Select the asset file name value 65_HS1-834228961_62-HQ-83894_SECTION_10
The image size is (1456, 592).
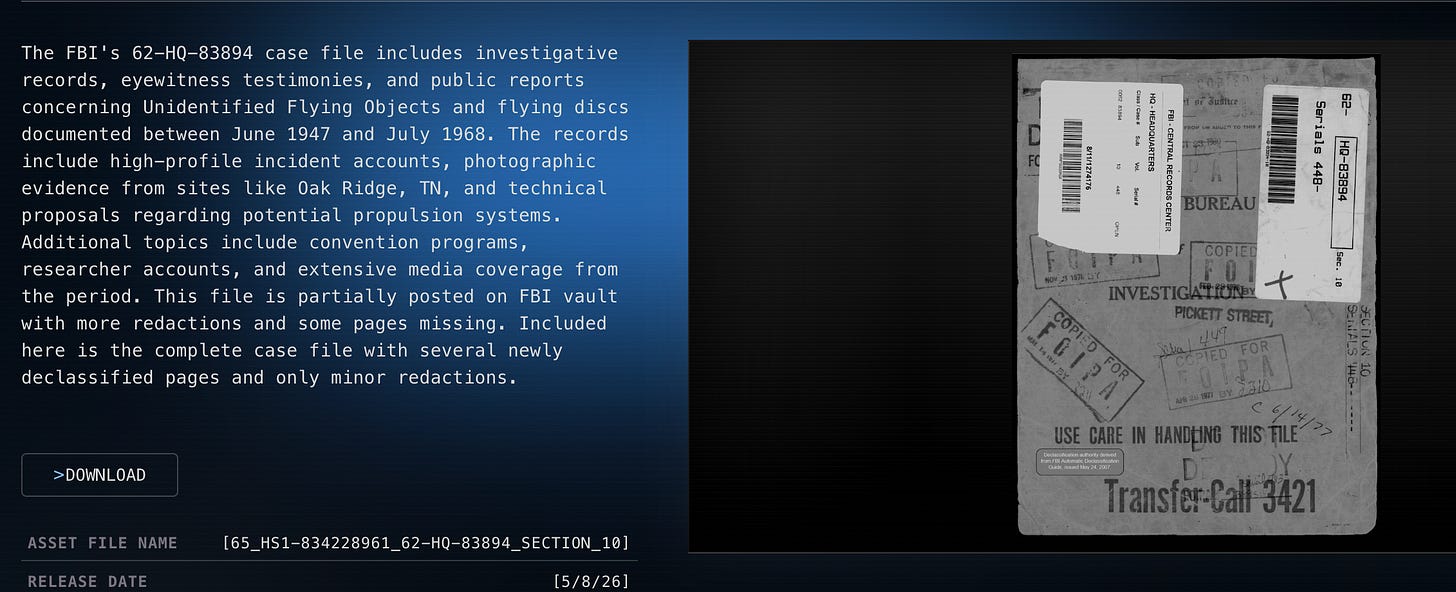427,543
